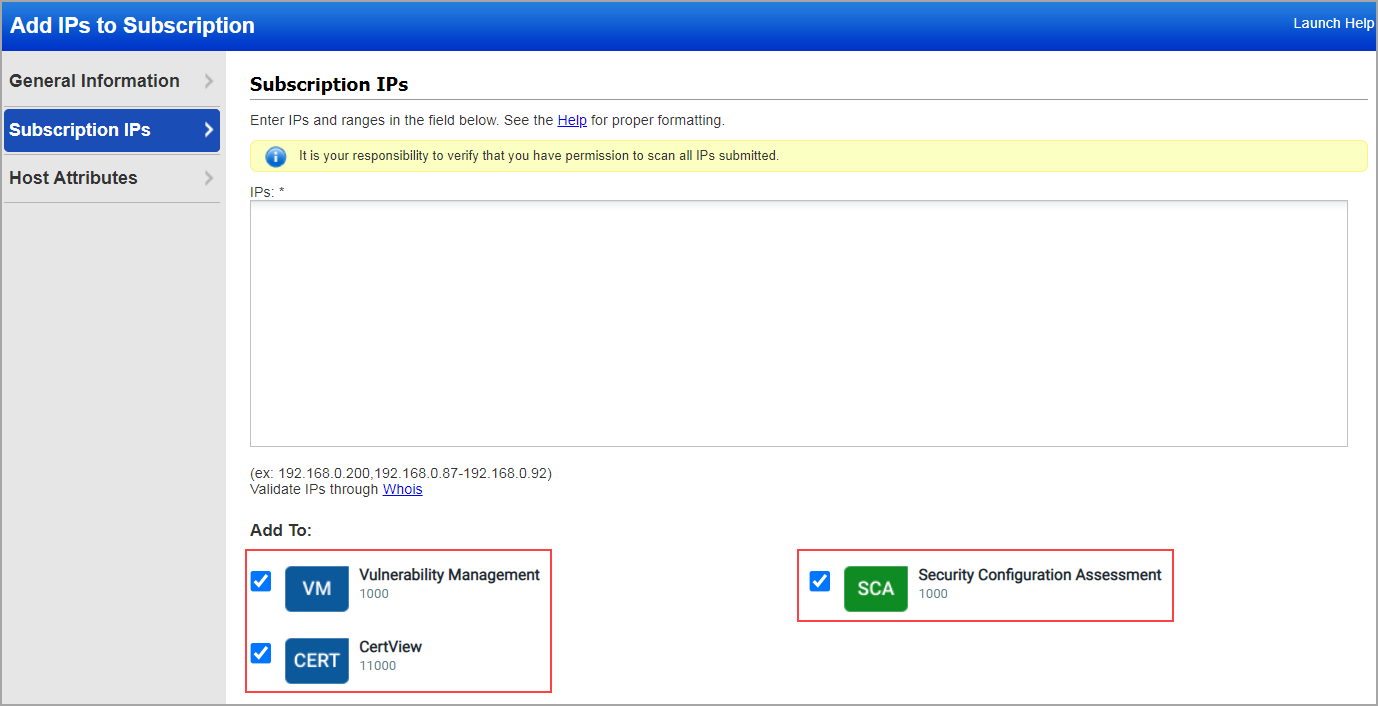This screenshot has width=1378, height=706.
Task: Click the Add IPs to Subscription title
Action: 132,26
